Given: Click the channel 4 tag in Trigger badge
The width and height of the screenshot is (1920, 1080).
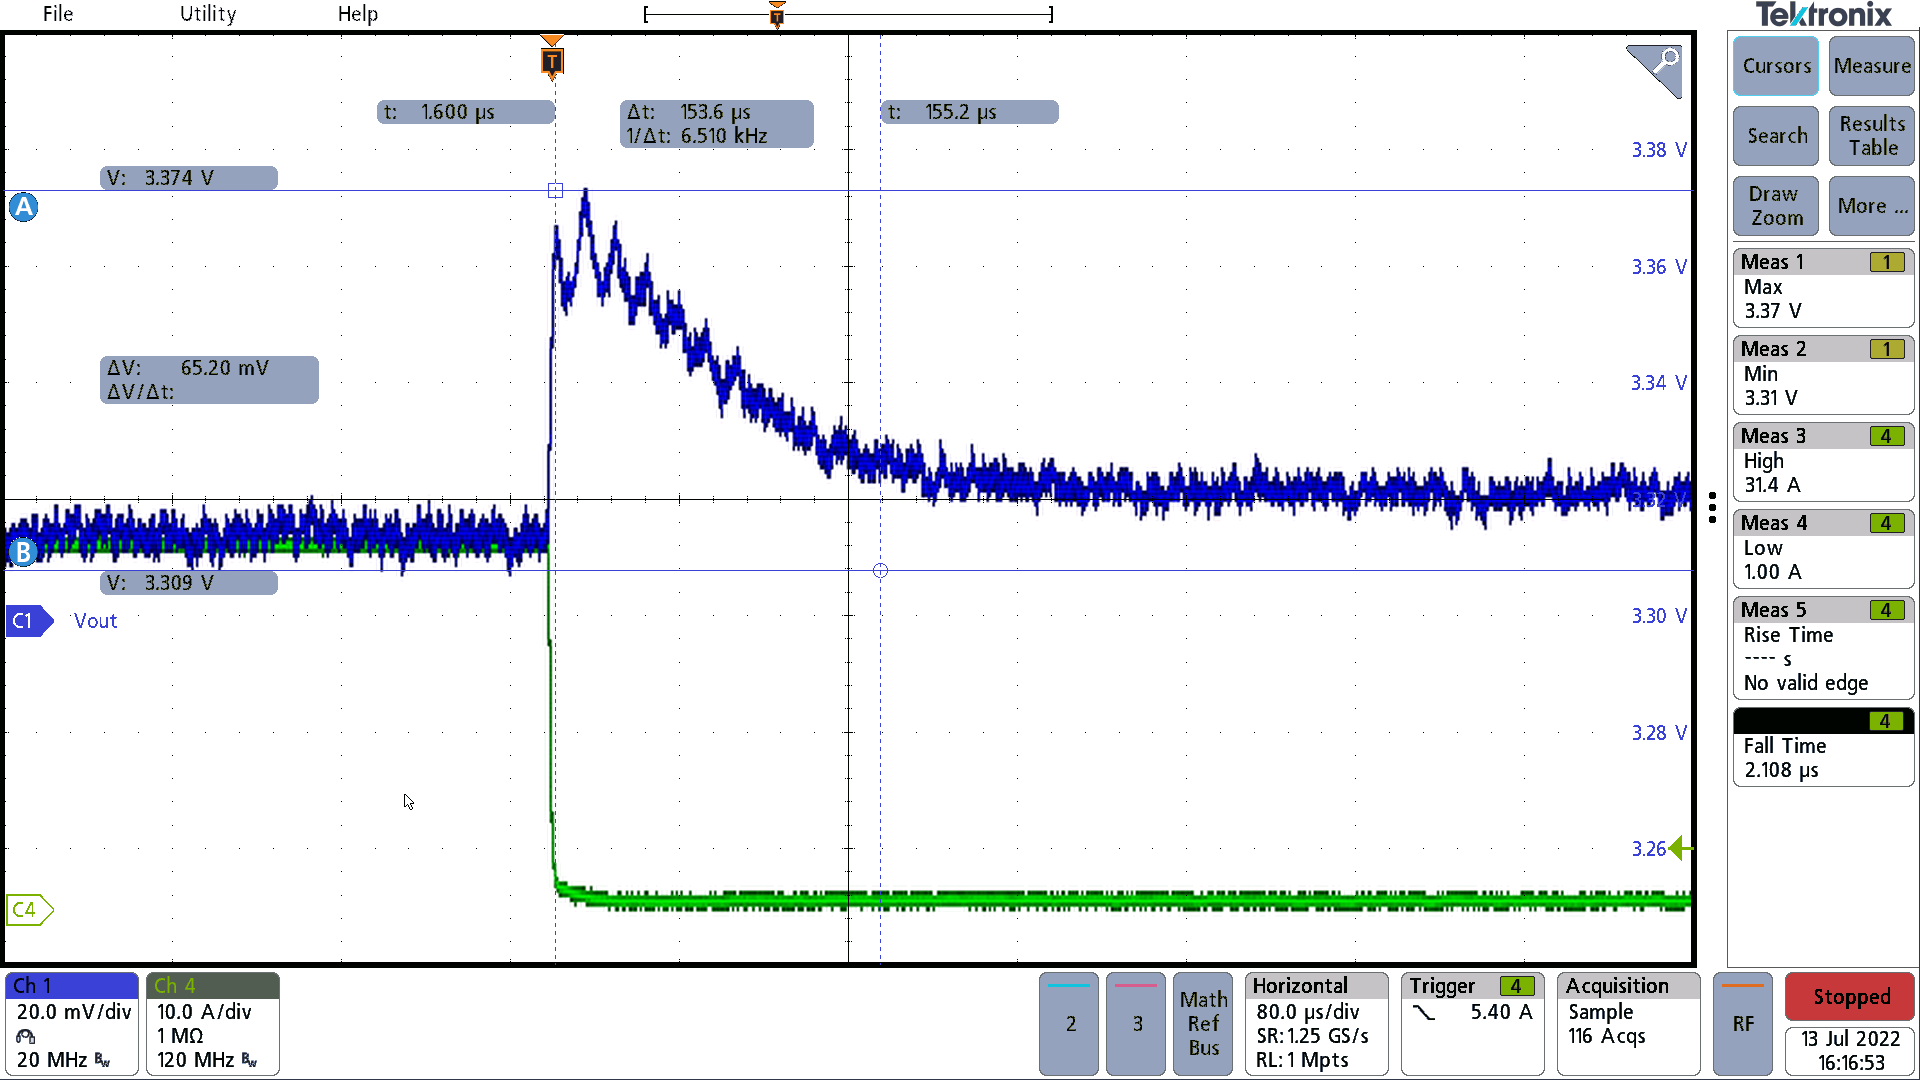Looking at the screenshot, I should [1516, 986].
